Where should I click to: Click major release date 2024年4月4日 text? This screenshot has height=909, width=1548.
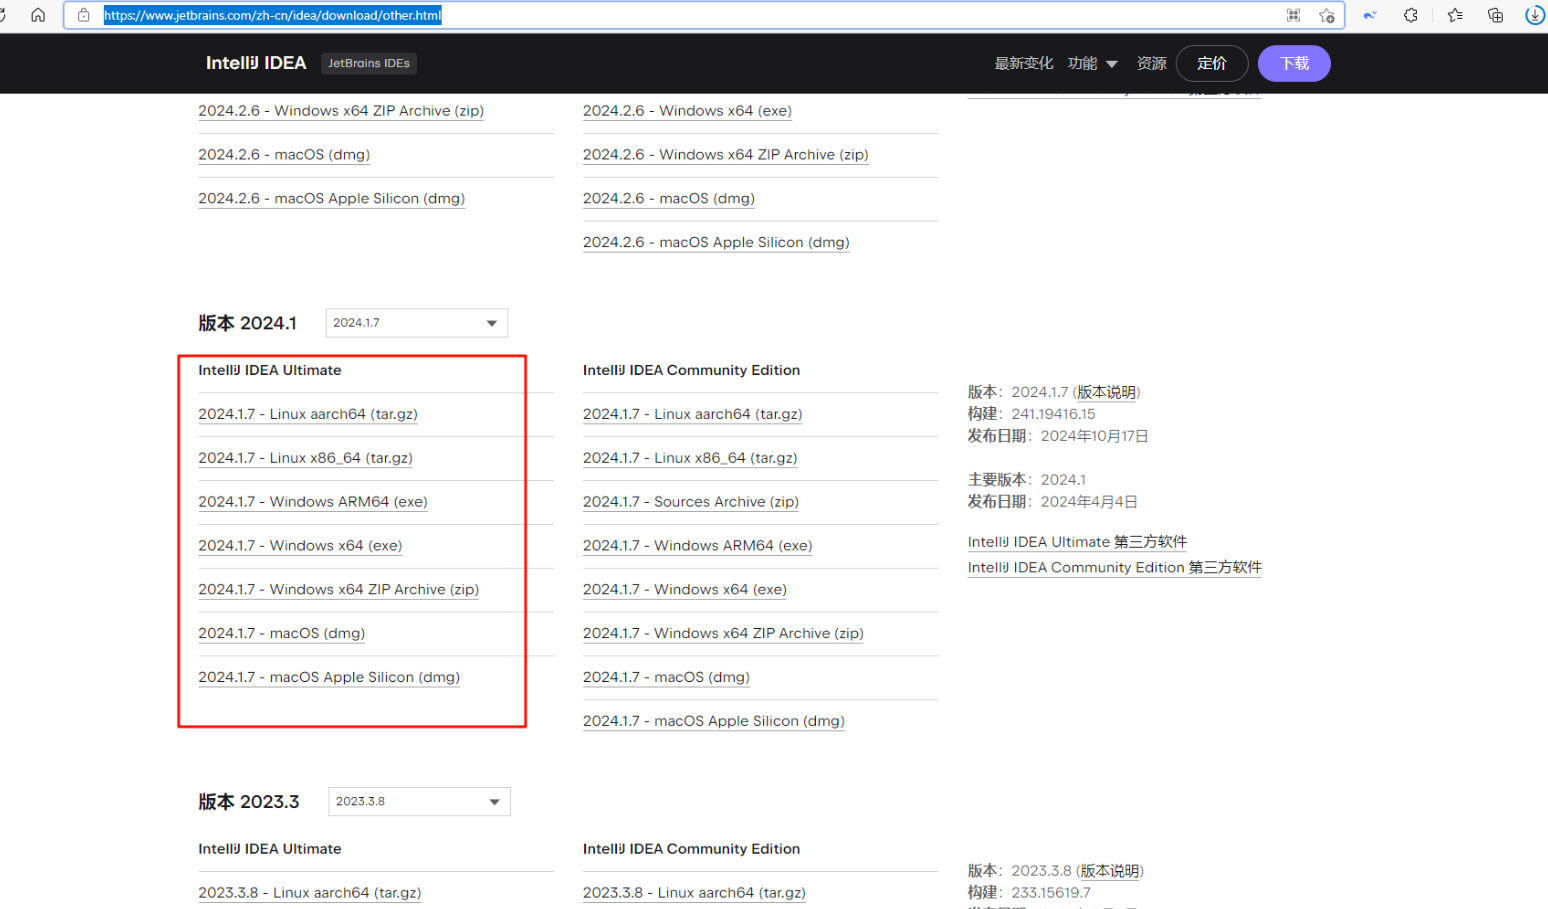(x=1089, y=502)
